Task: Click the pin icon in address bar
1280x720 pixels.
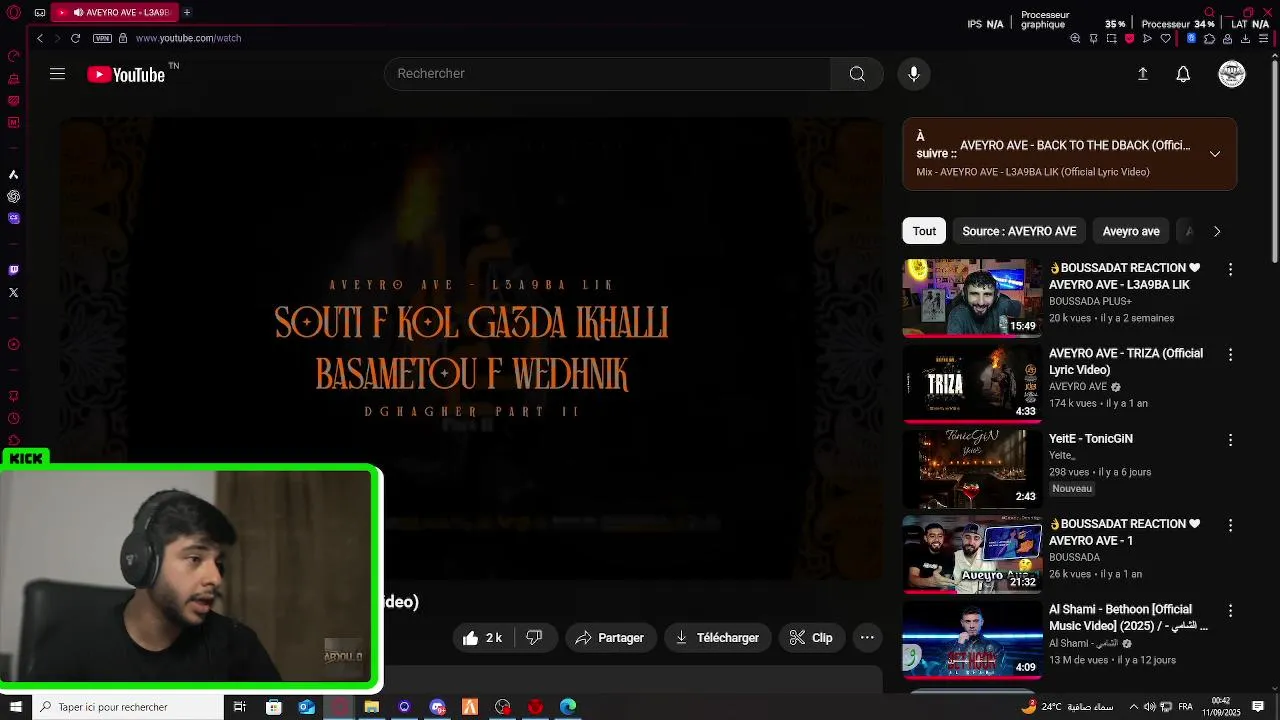Action: (x=1093, y=39)
